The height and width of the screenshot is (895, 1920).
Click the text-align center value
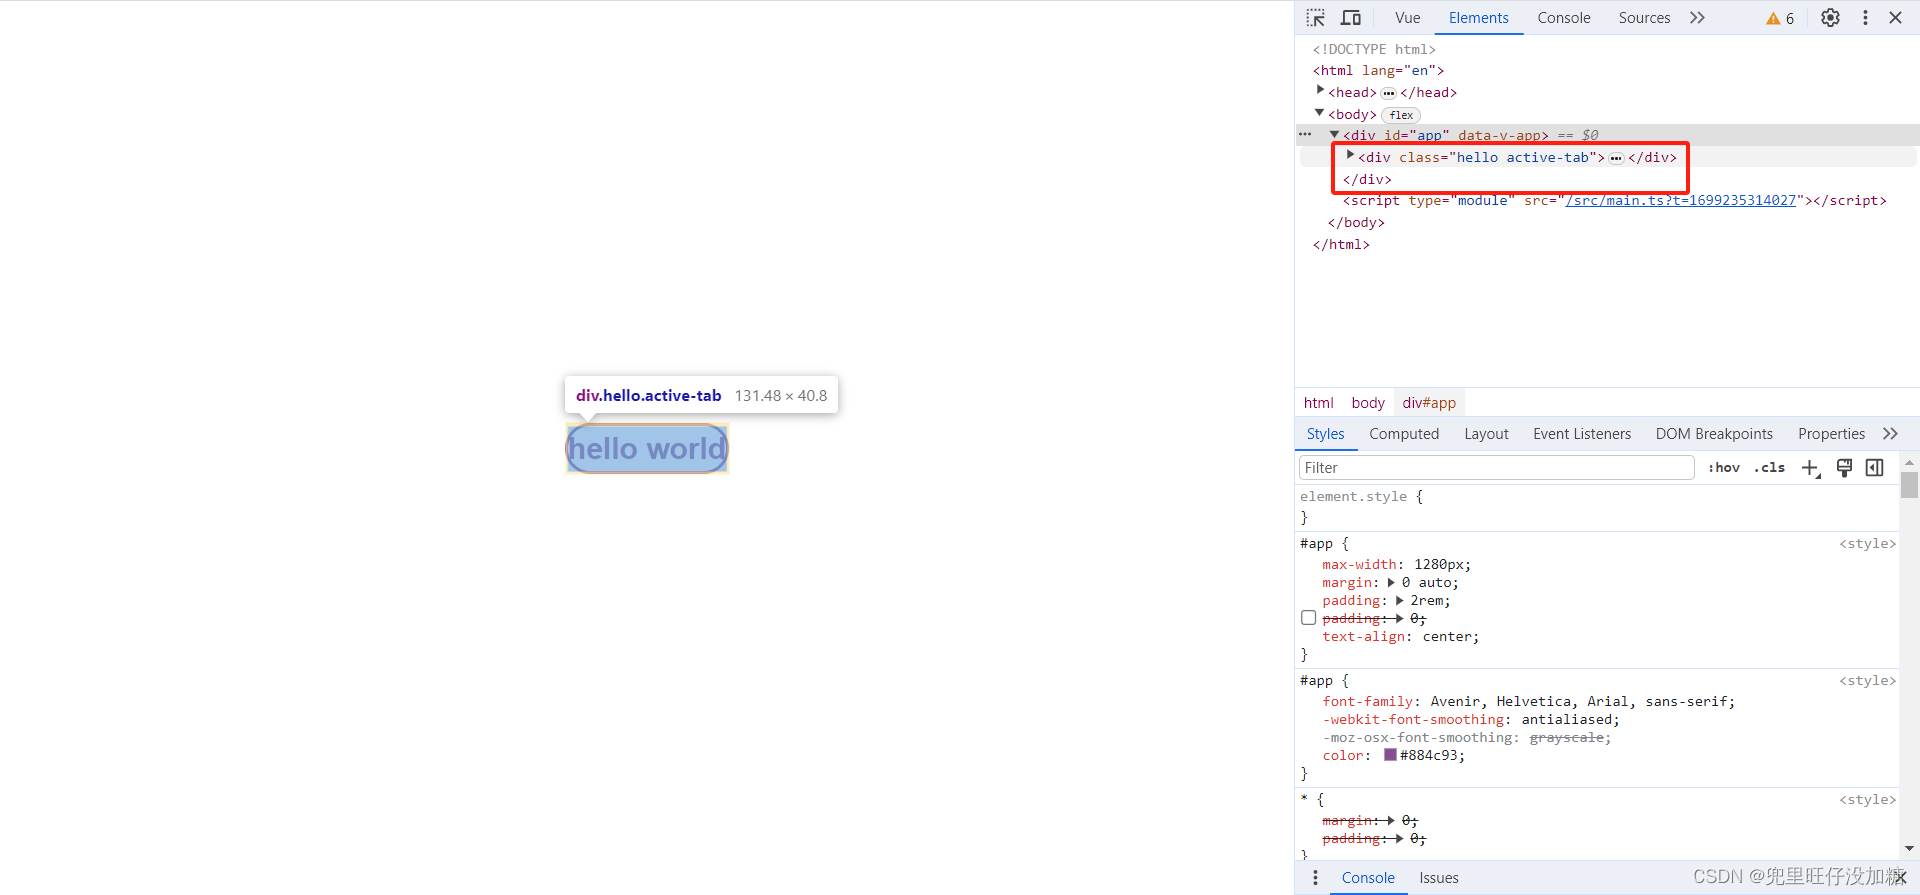(1446, 636)
